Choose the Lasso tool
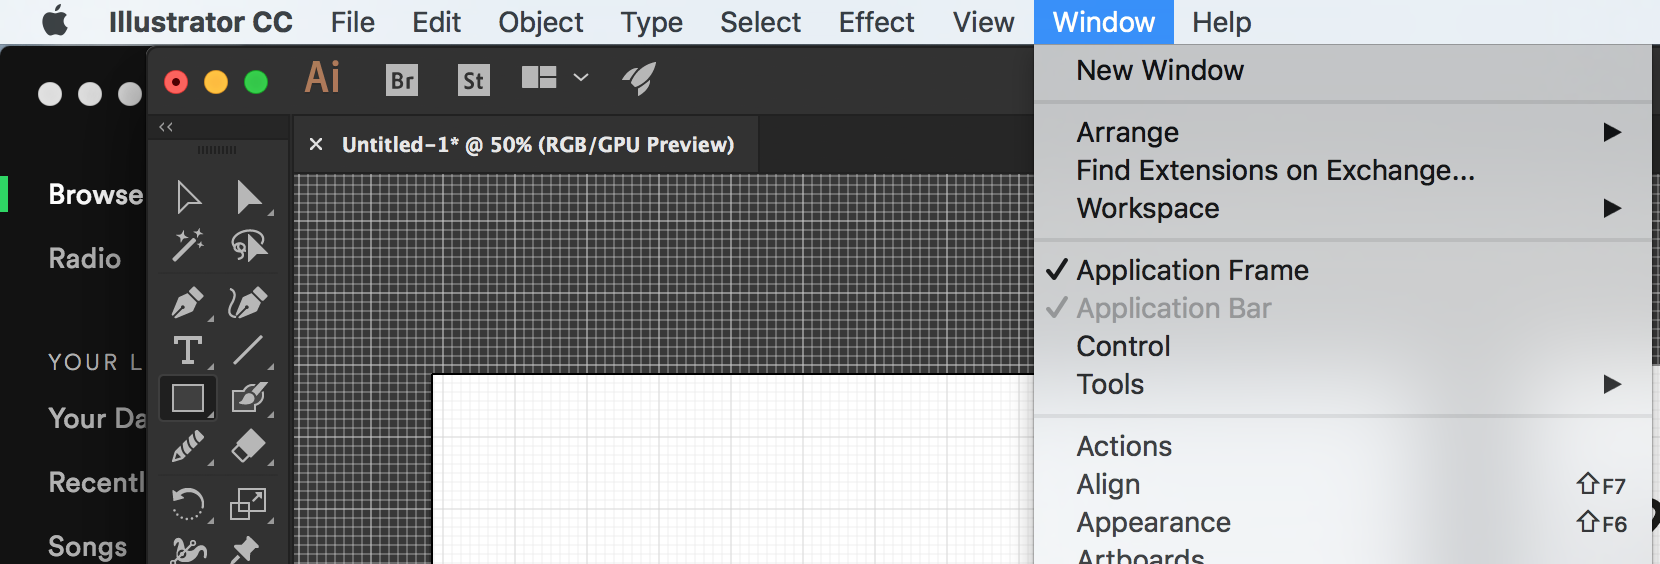This screenshot has width=1660, height=564. click(249, 245)
